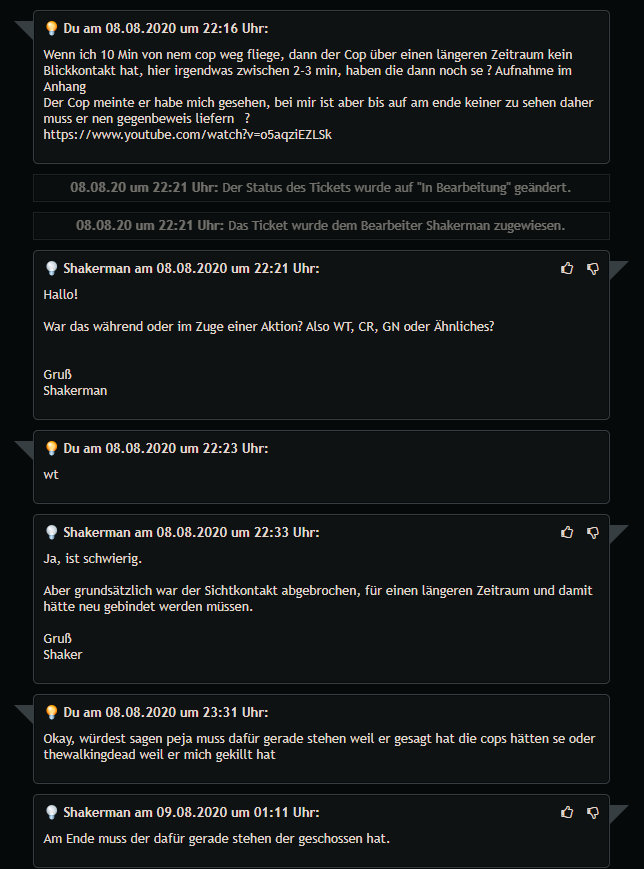The image size is (644, 869).
Task: Open the YouTube watch link in first message
Action: [x=187, y=135]
